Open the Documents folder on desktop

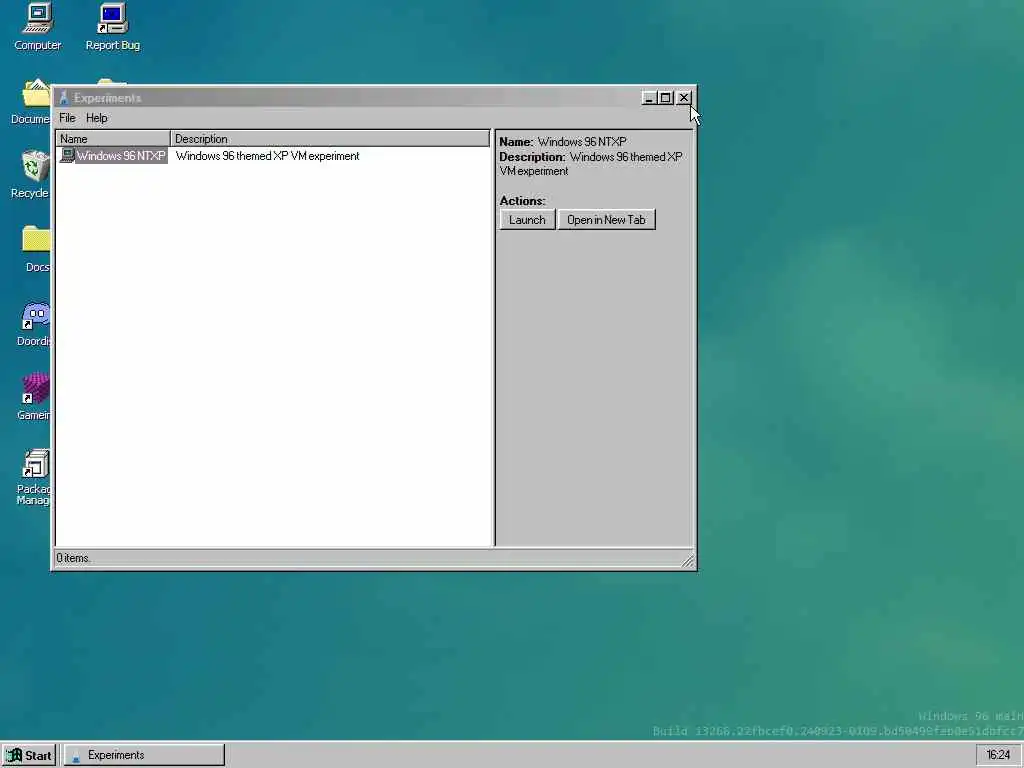click(31, 101)
